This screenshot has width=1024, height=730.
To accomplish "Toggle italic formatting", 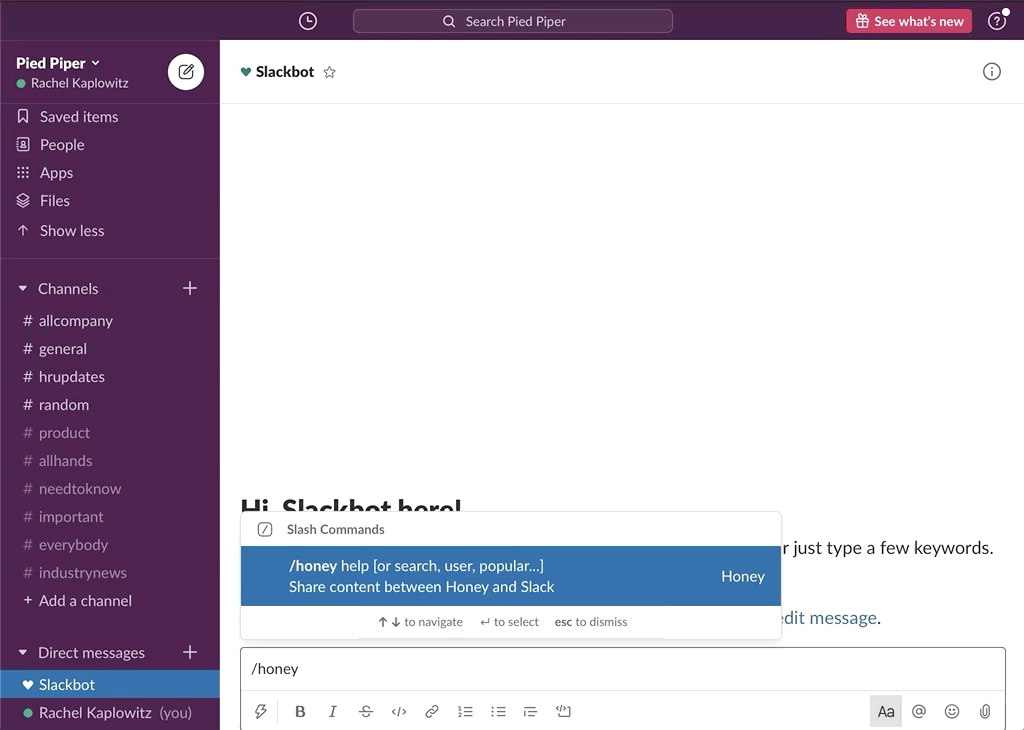I will [x=332, y=711].
